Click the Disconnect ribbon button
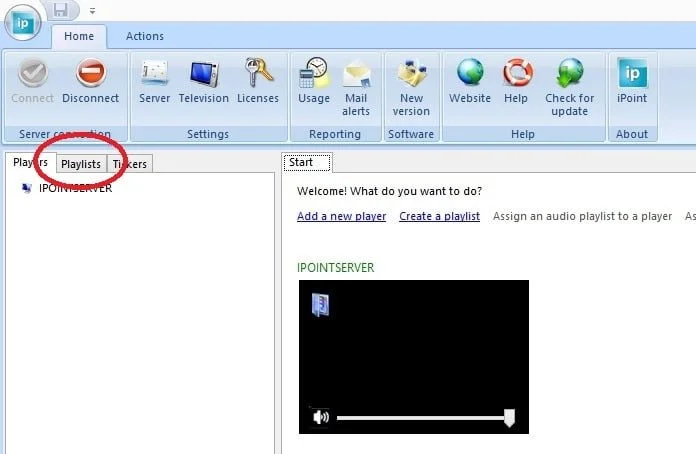This screenshot has width=696, height=454. [91, 81]
